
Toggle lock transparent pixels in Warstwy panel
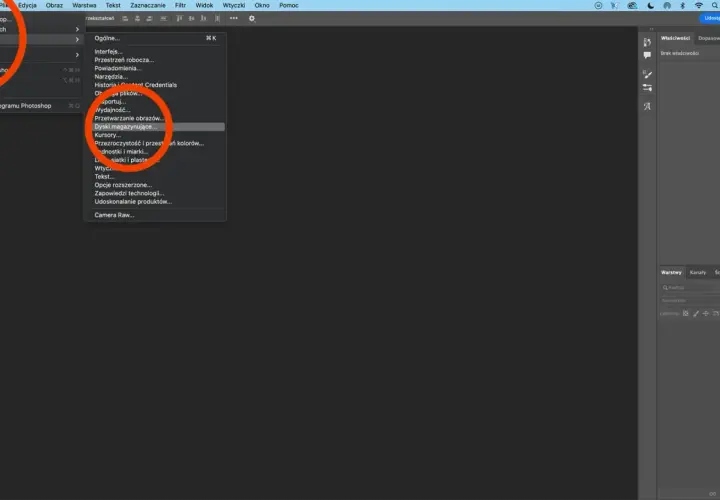pos(686,314)
